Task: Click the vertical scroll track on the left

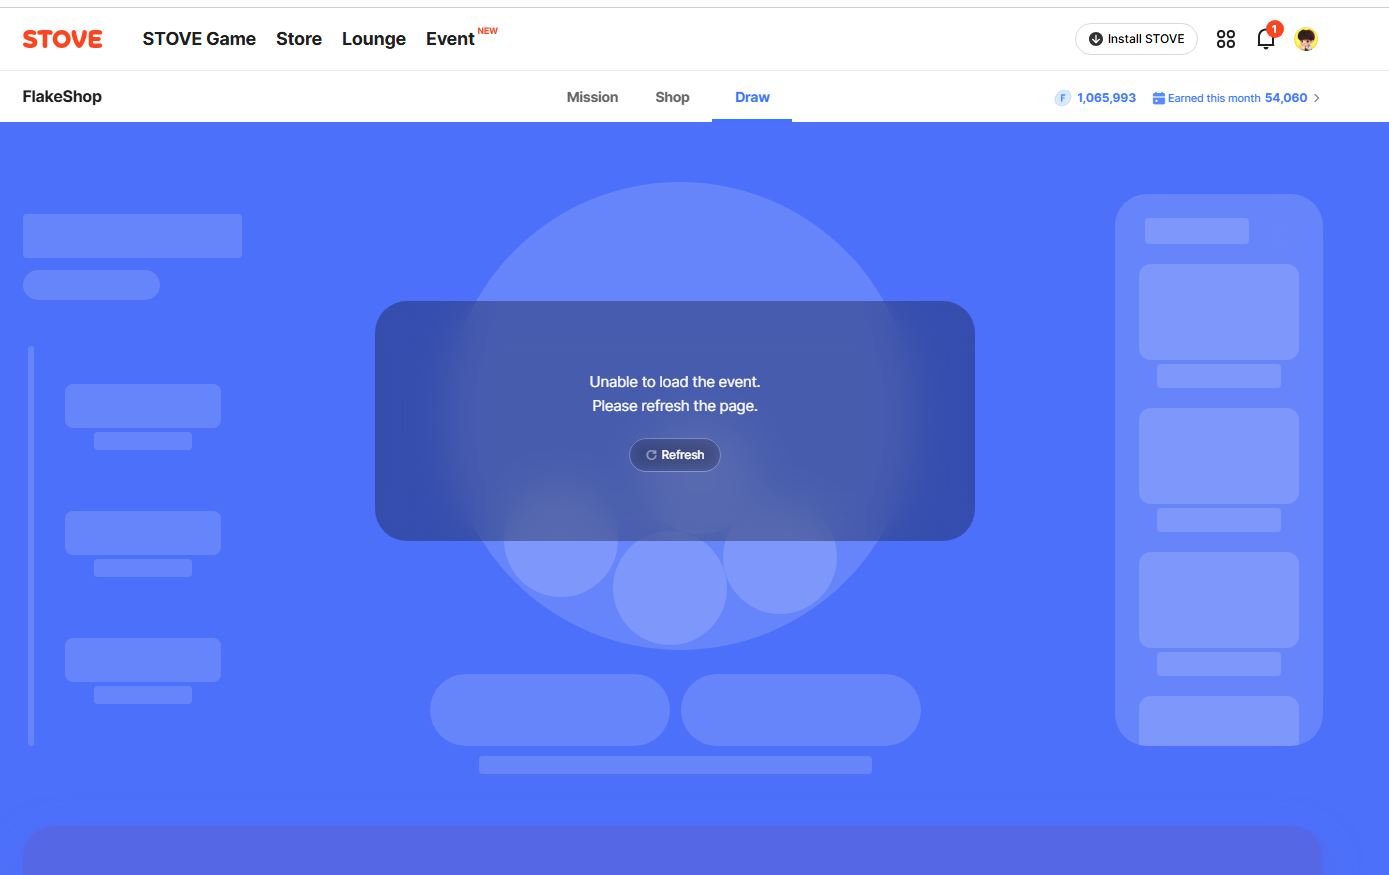Action: tap(31, 545)
